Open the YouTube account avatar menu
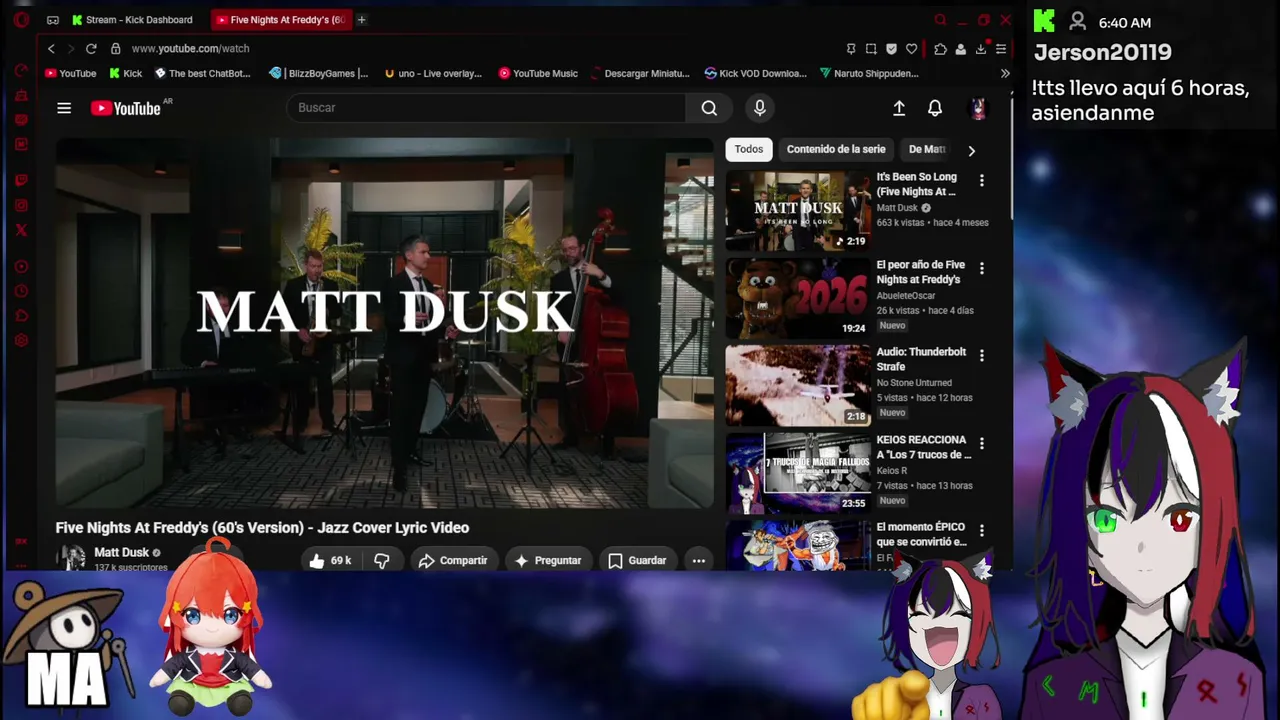Viewport: 1280px width, 720px height. click(x=978, y=108)
